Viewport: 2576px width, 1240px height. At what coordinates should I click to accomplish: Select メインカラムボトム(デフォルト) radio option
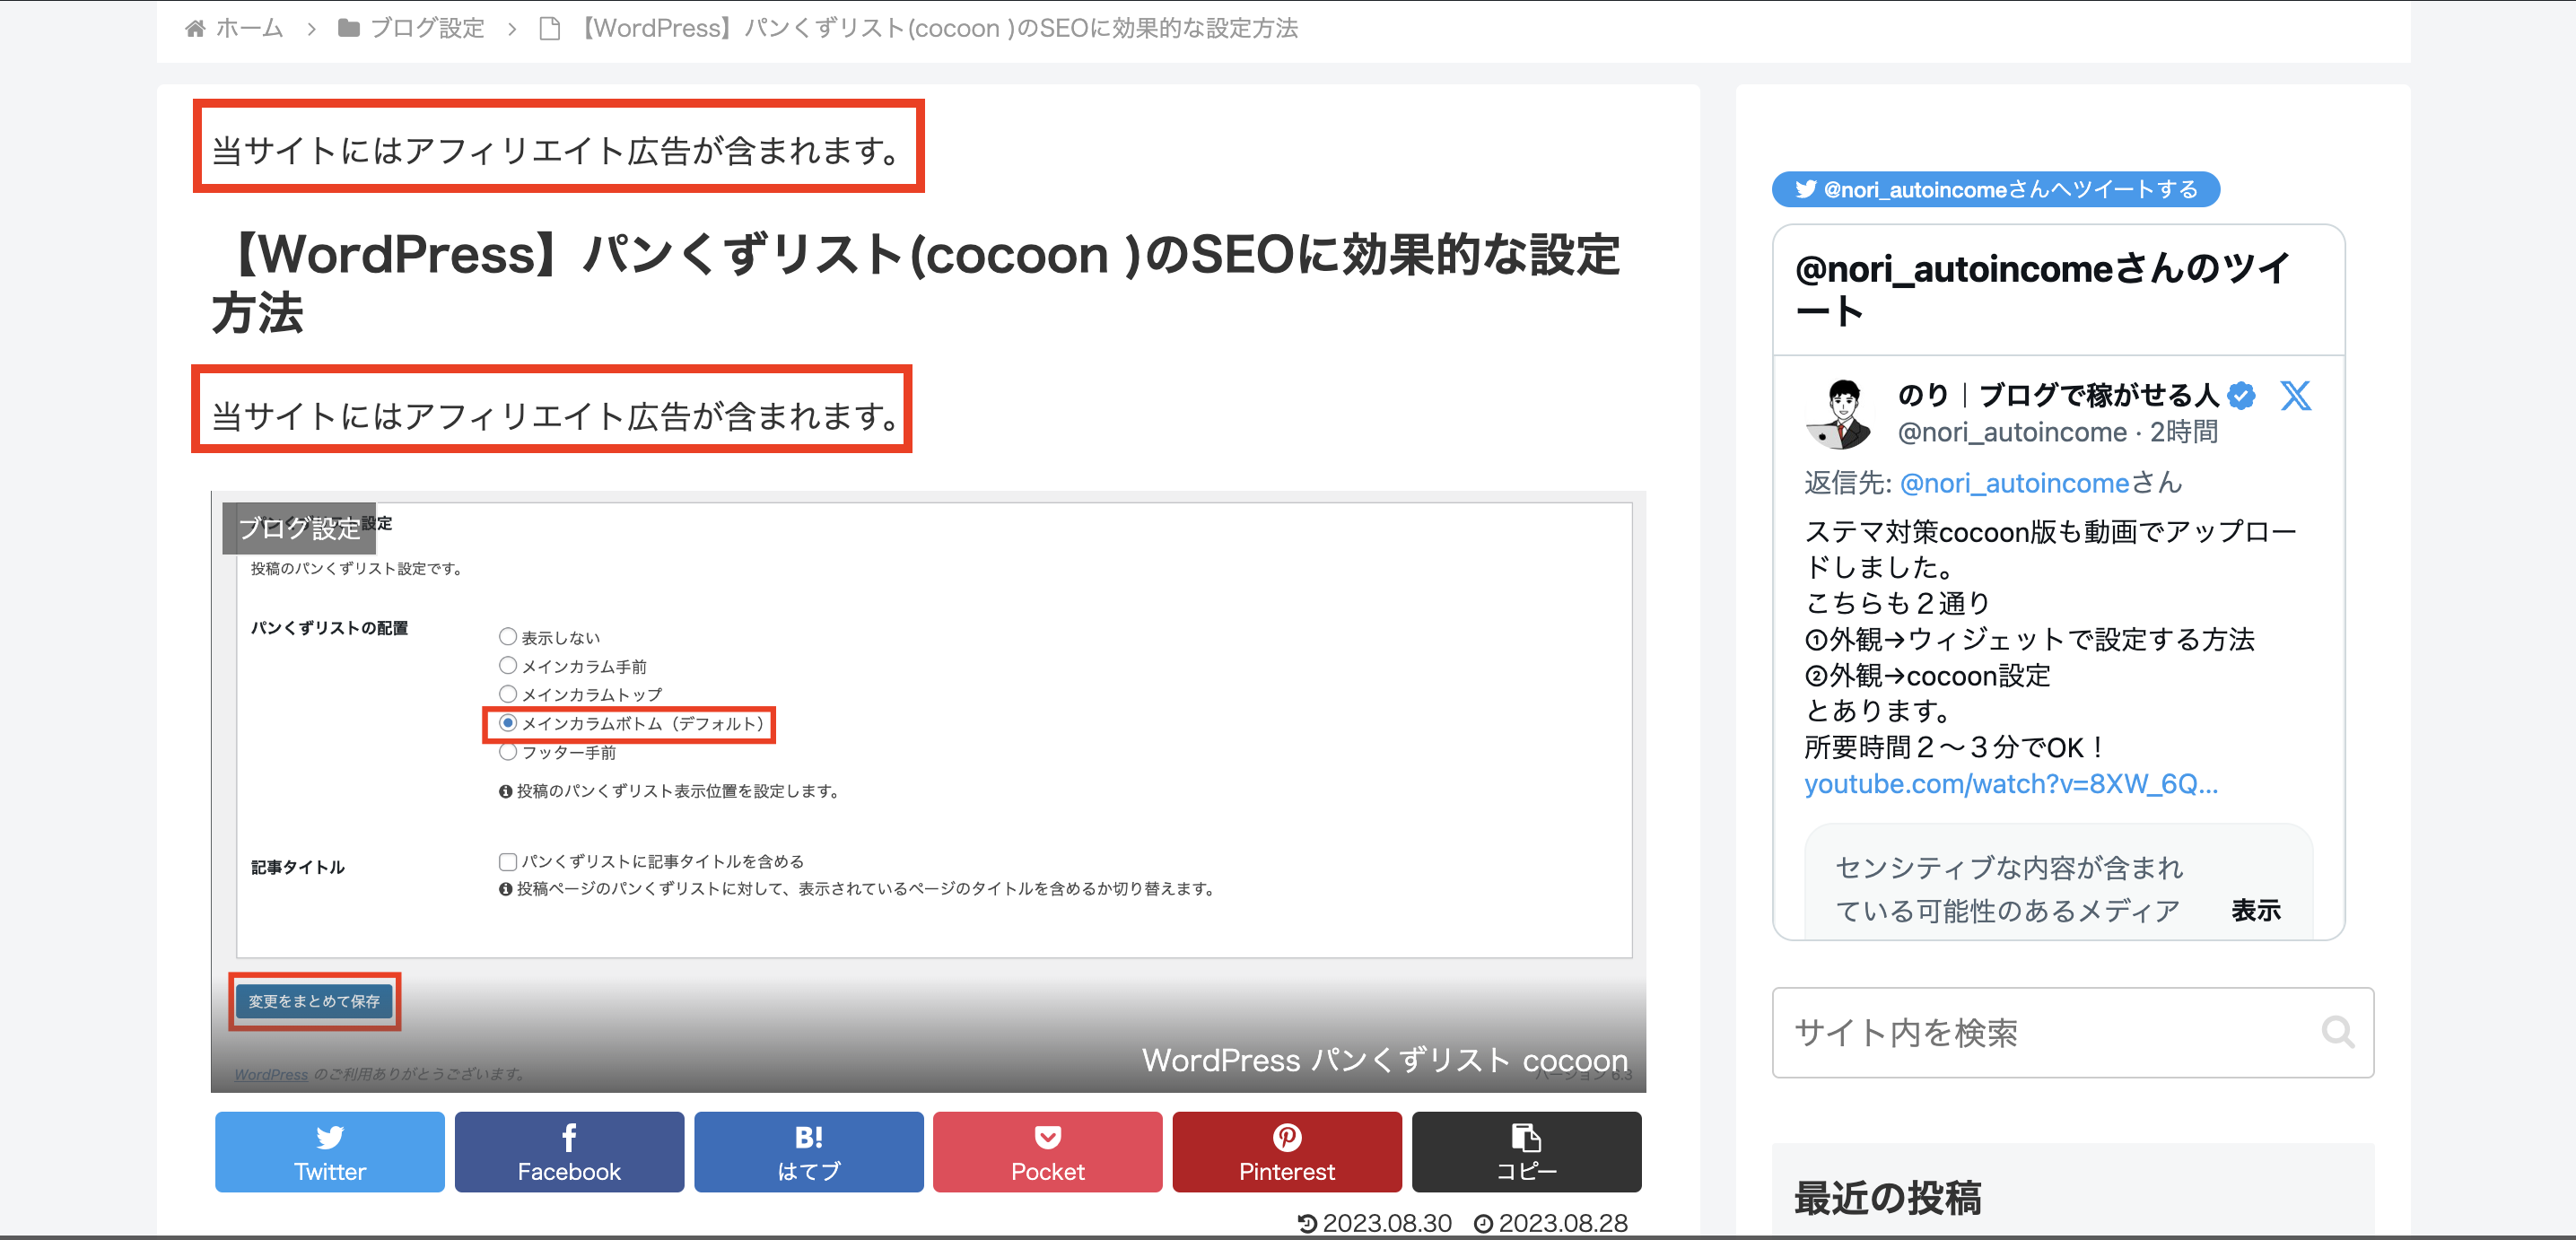tap(508, 722)
